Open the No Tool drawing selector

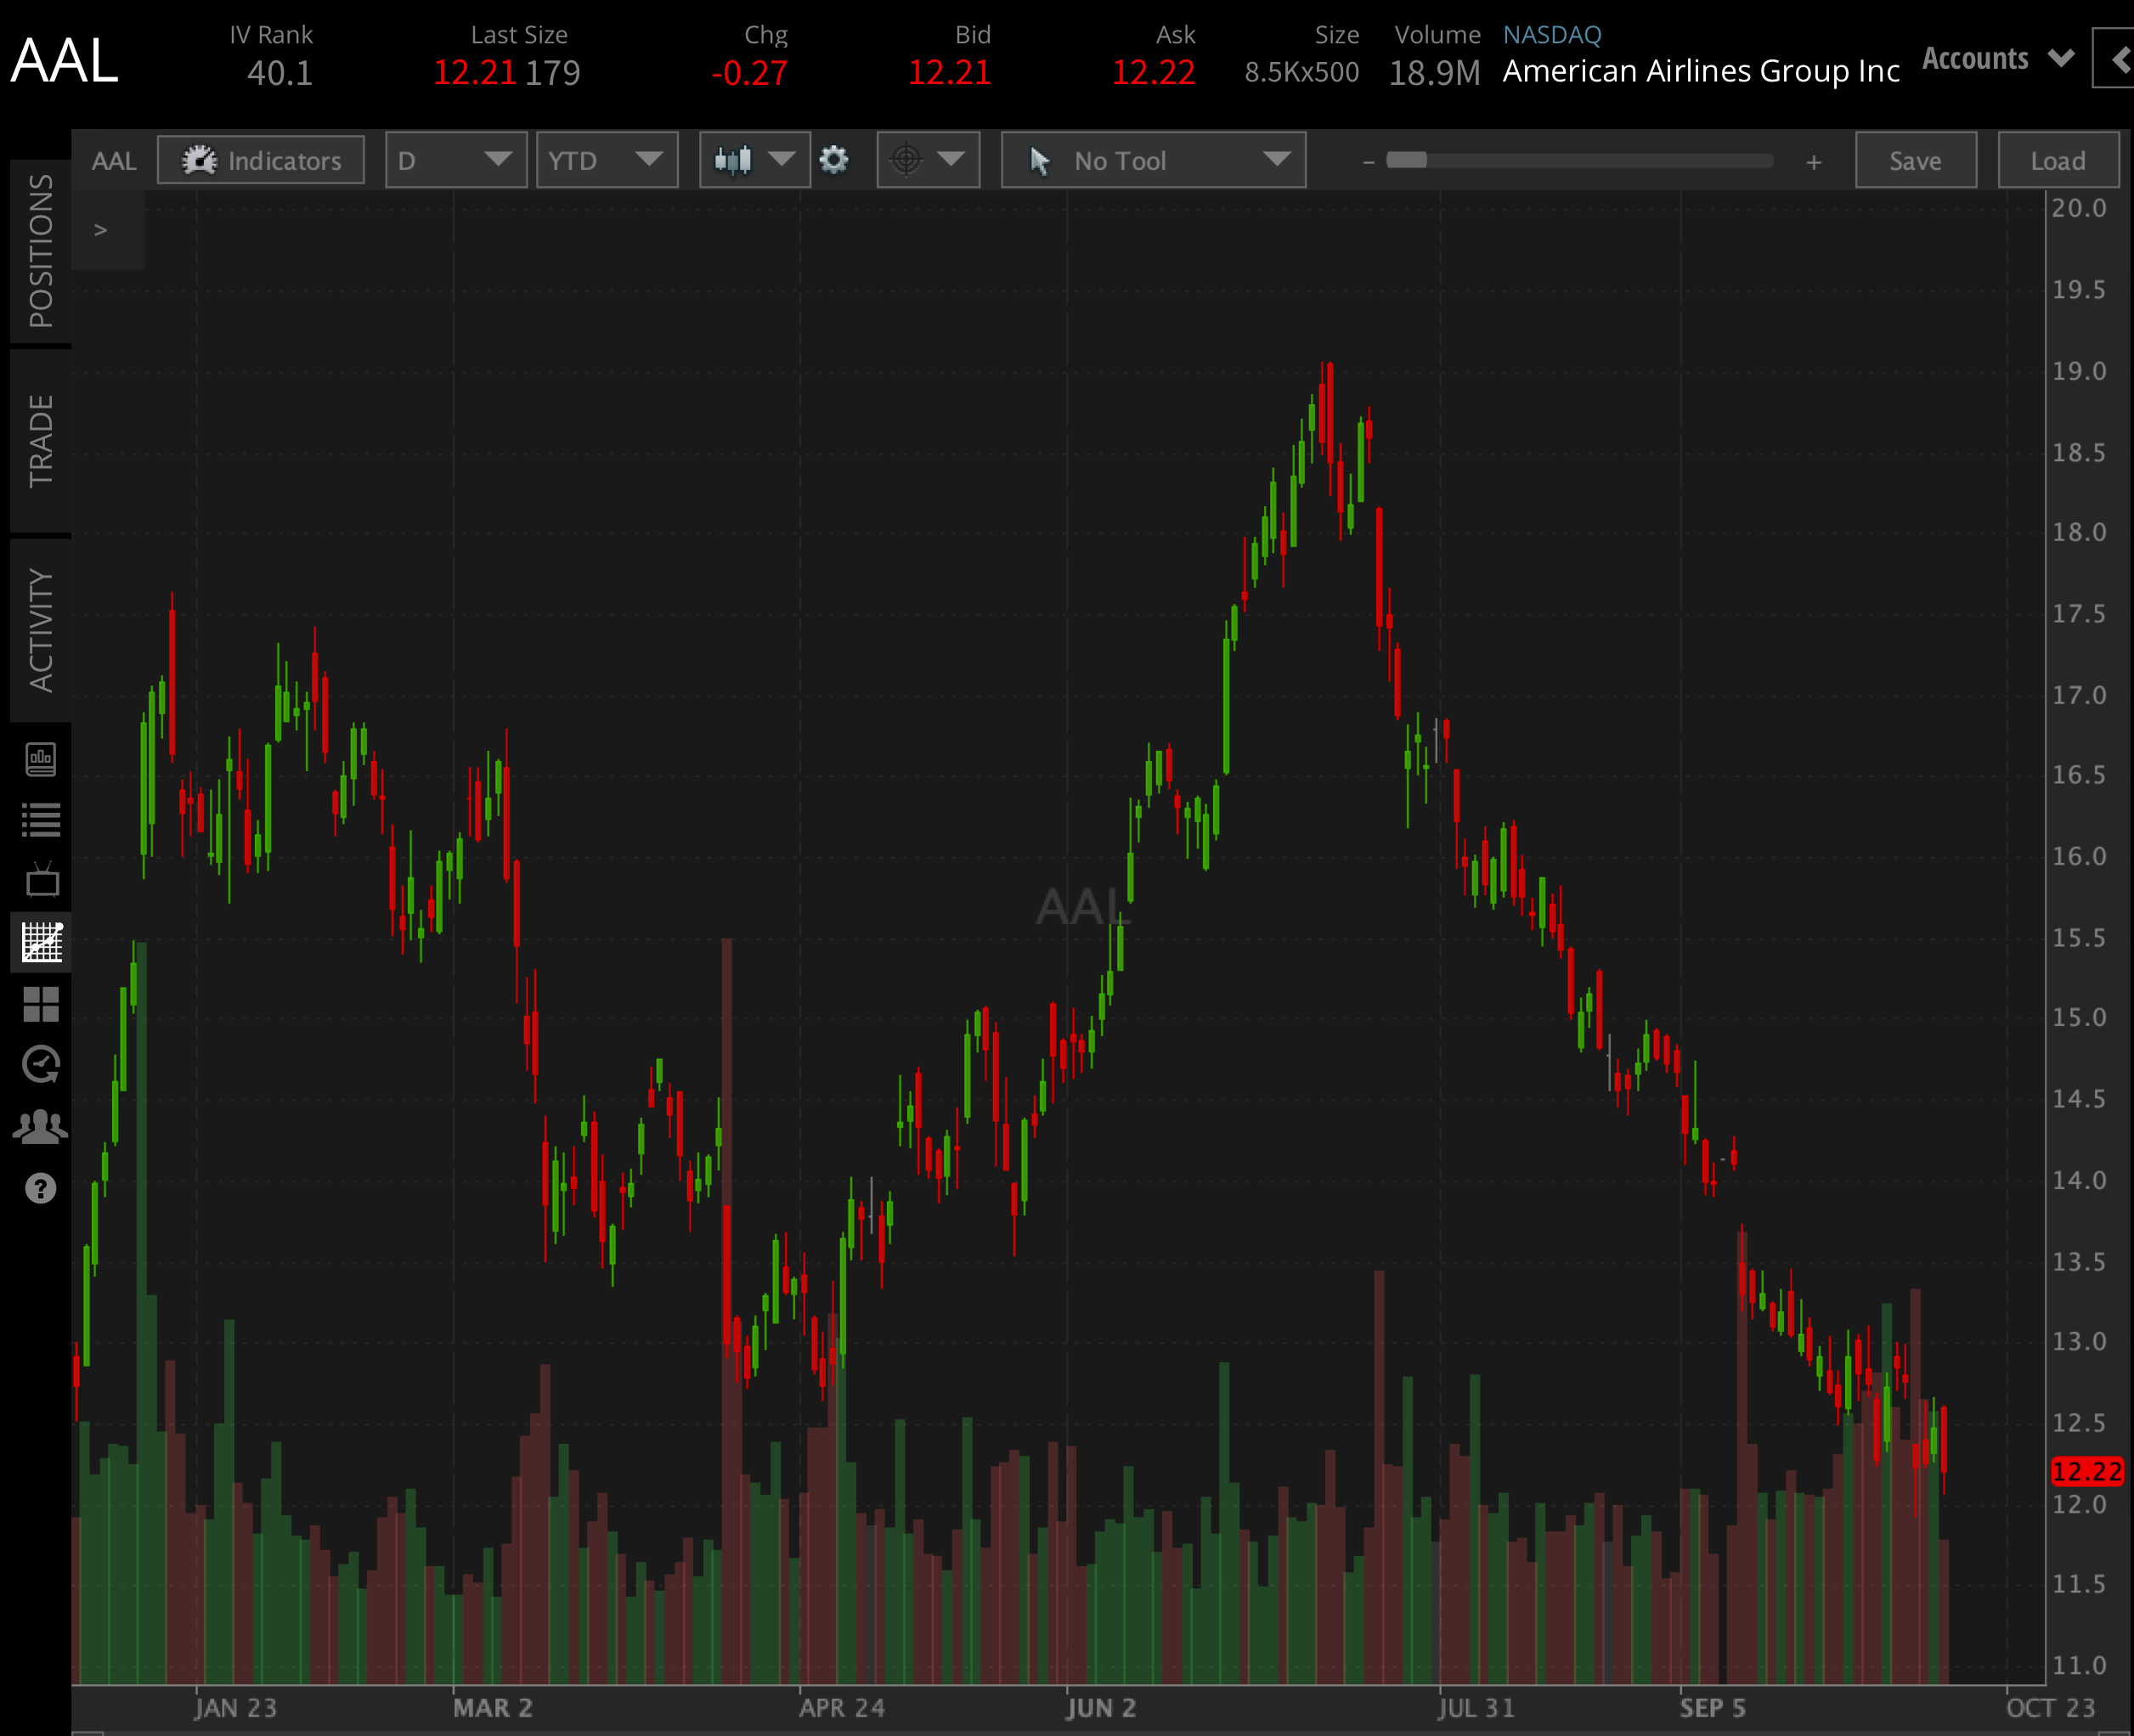pyautogui.click(x=1153, y=160)
